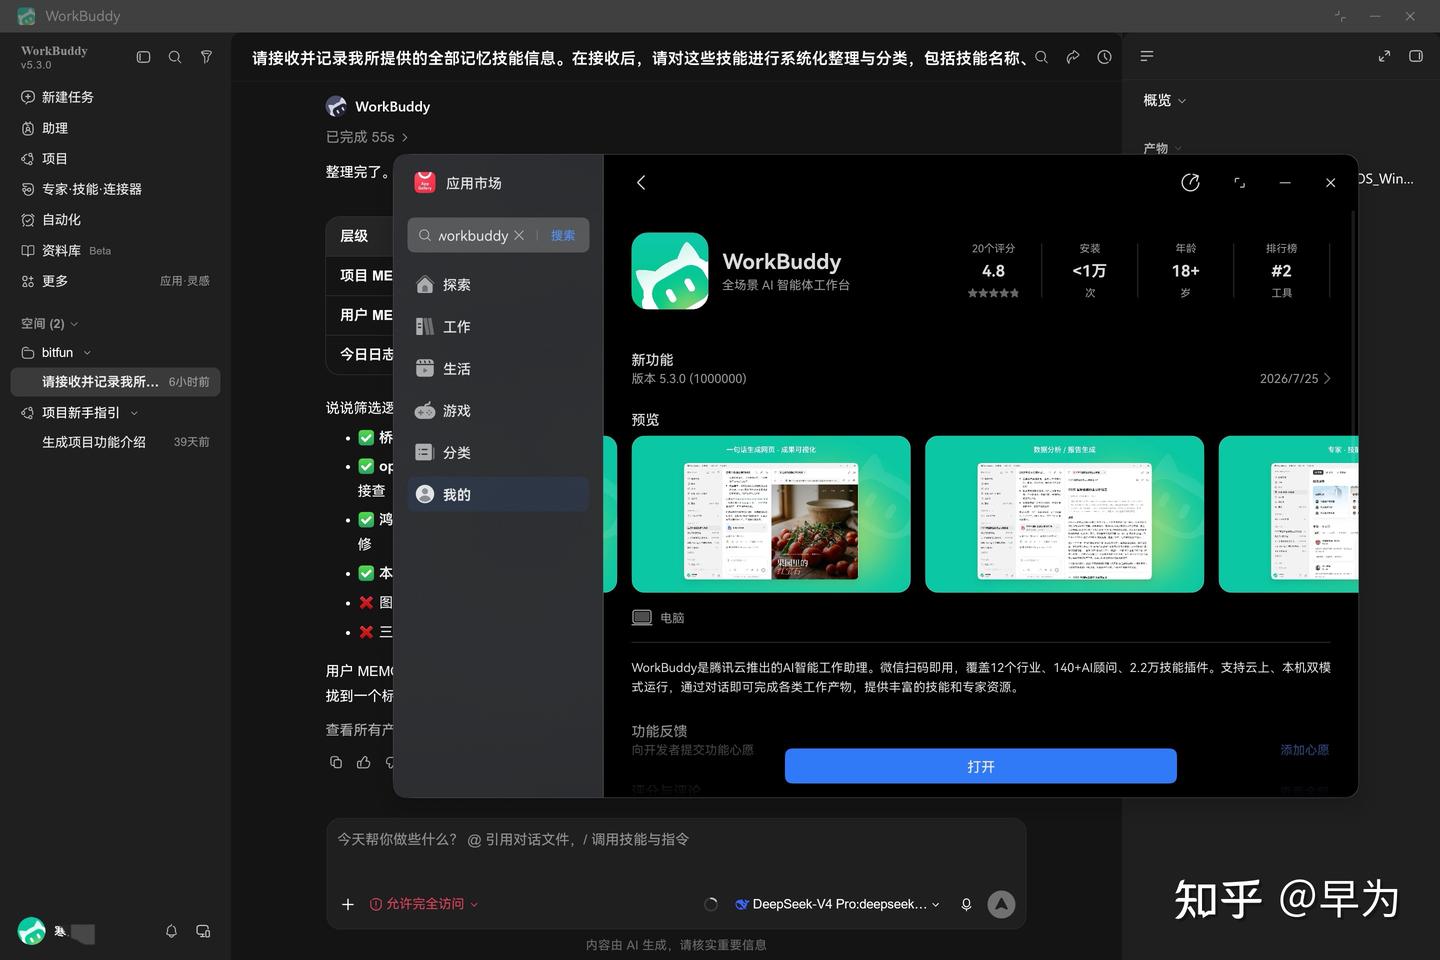
Task: Click the user avatar at sidebar bottom
Action: click(x=32, y=931)
